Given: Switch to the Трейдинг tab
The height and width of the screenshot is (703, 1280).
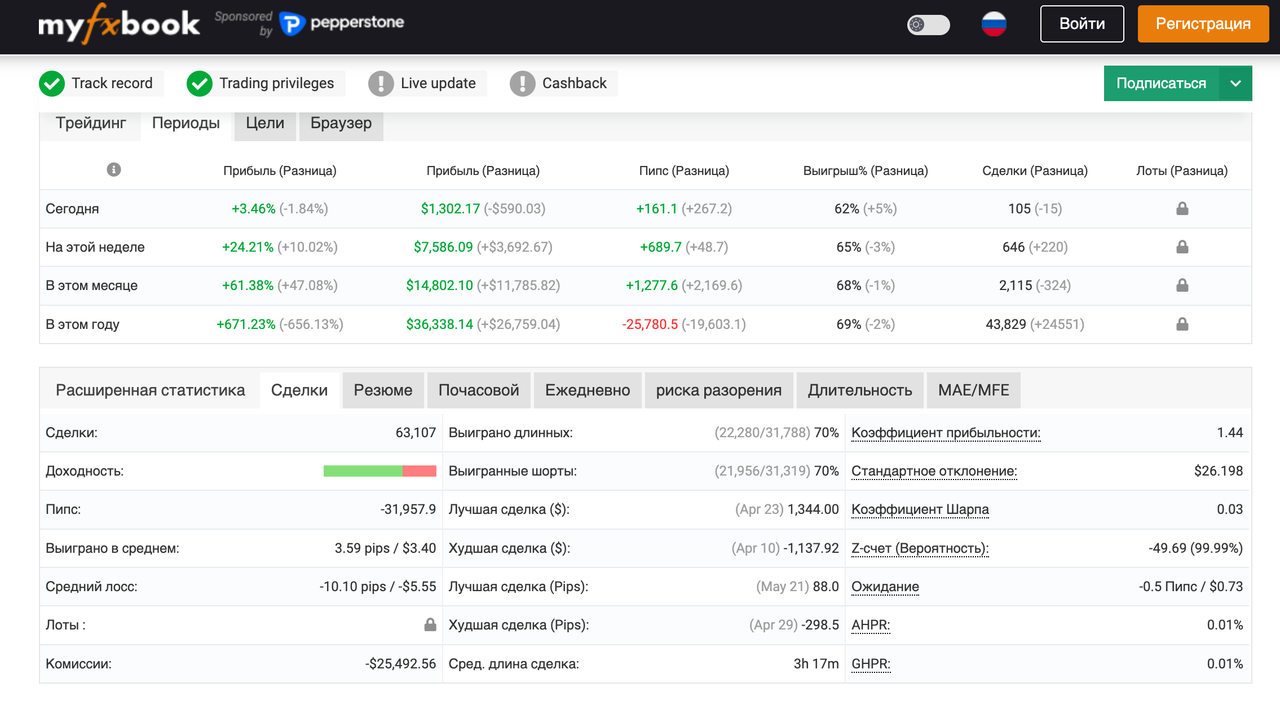Looking at the screenshot, I should point(91,123).
